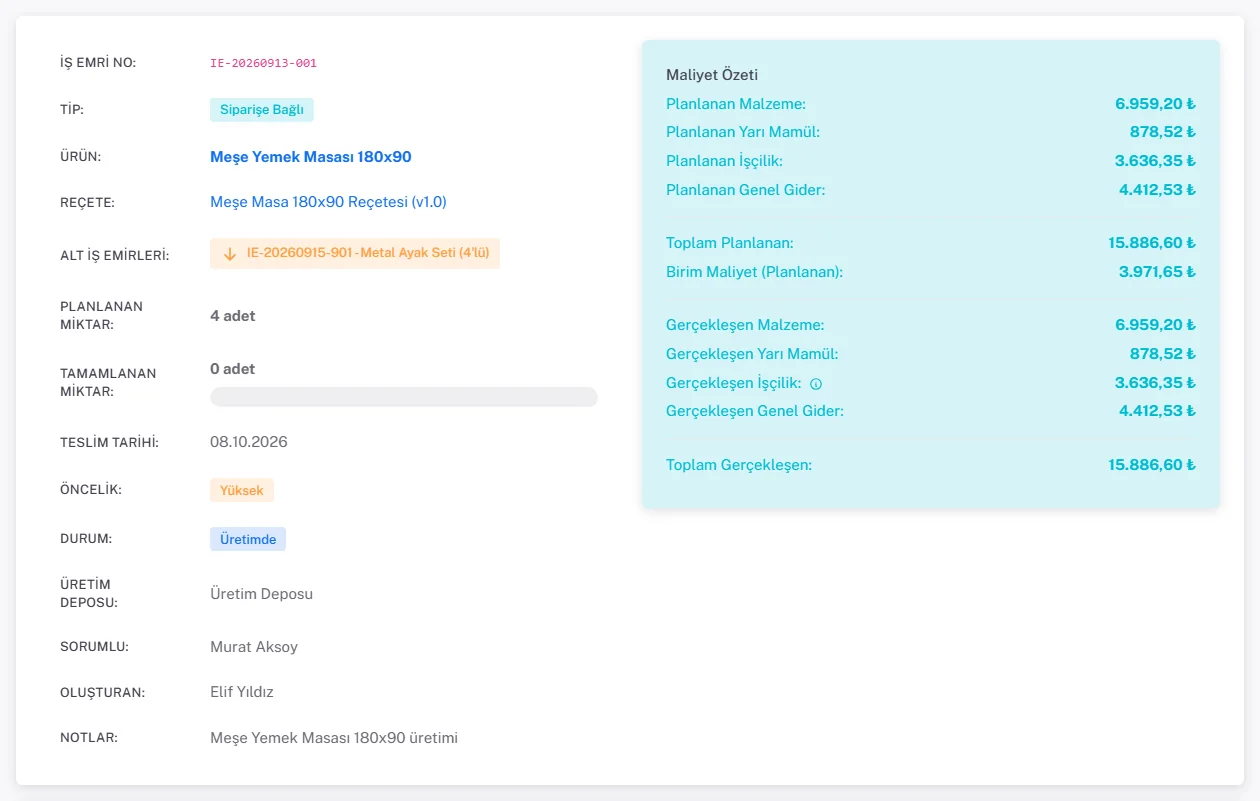The height and width of the screenshot is (801, 1260).
Task: Click the Toplam Planlanan label
Action: [x=730, y=243]
